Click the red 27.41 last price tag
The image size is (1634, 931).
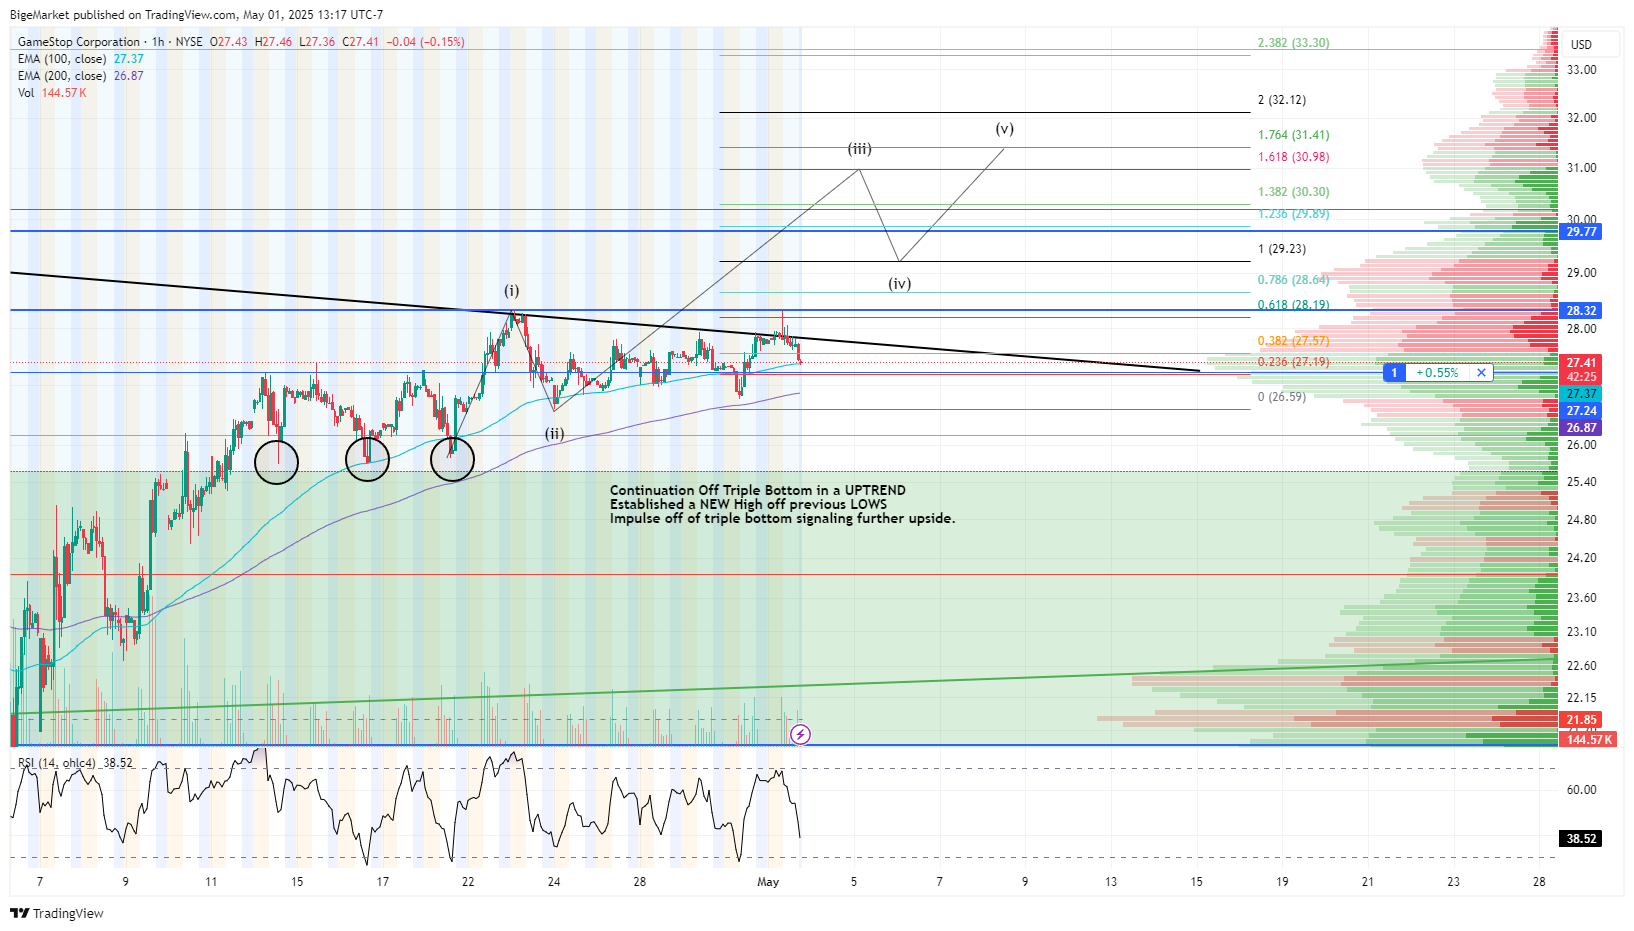pos(1581,363)
